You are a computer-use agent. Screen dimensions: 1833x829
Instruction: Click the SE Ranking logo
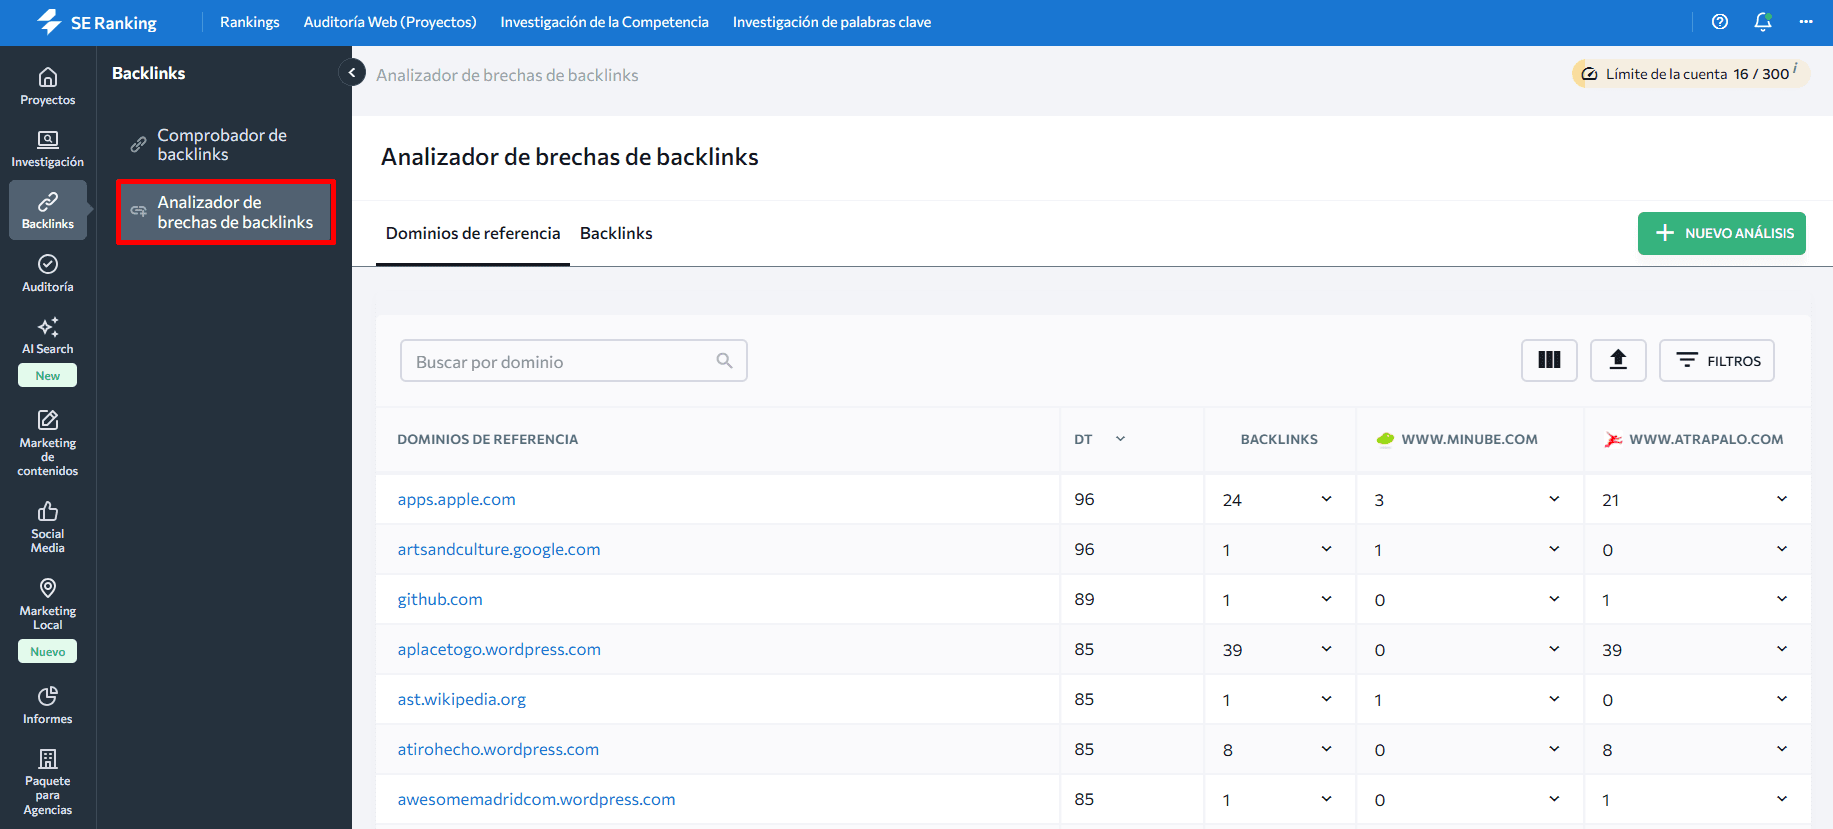pyautogui.click(x=96, y=22)
